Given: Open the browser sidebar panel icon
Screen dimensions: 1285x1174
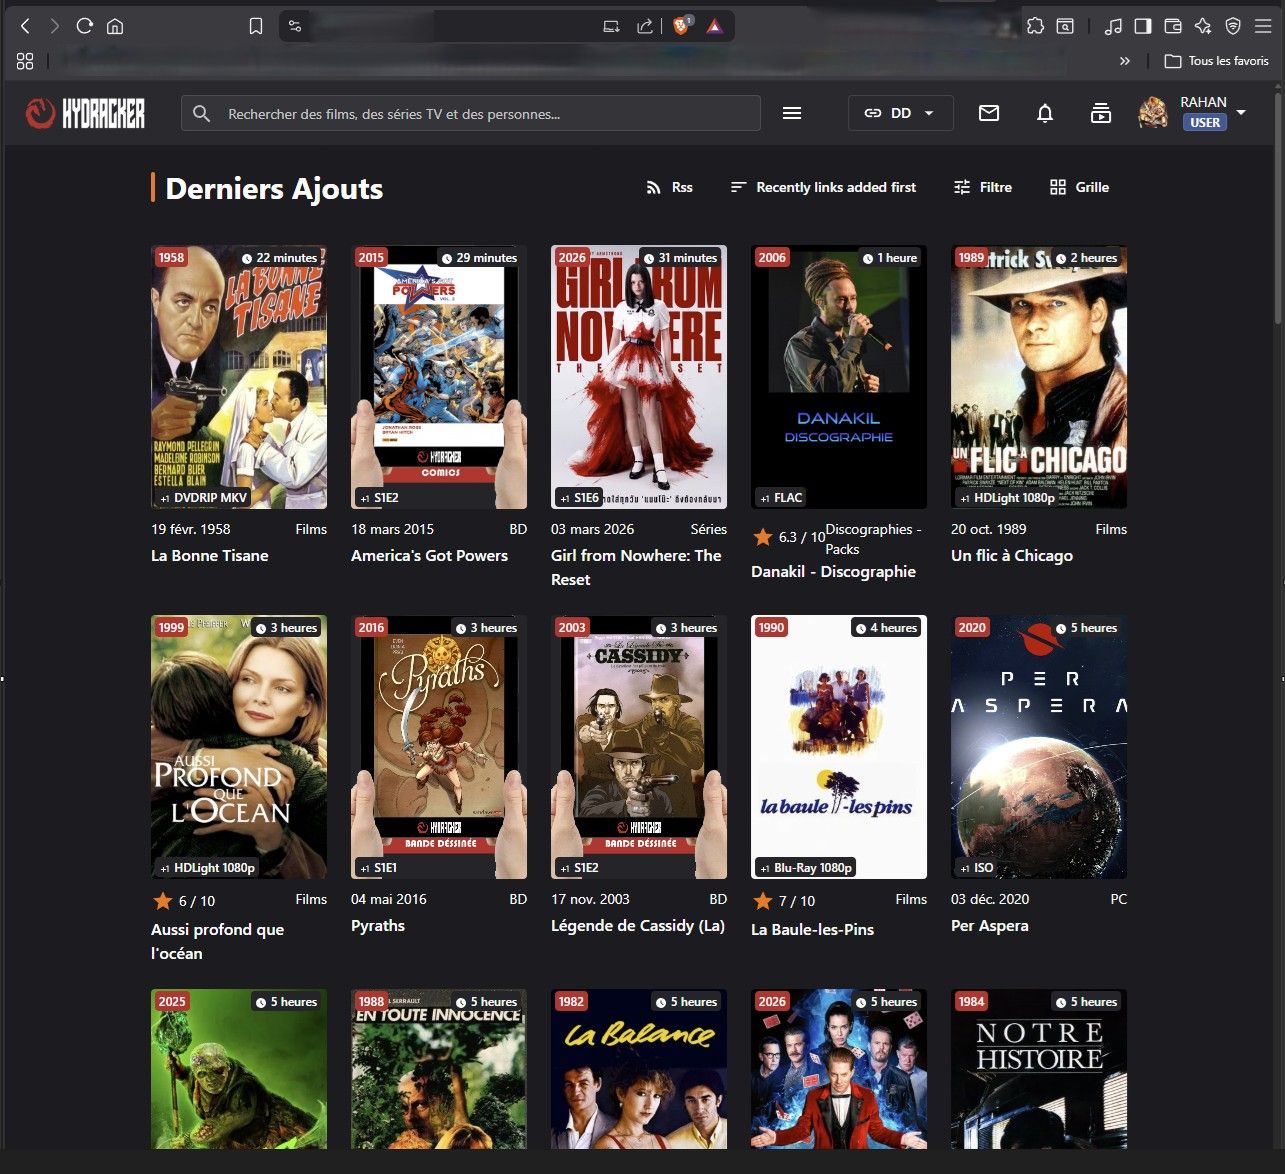Looking at the screenshot, I should [x=1143, y=27].
